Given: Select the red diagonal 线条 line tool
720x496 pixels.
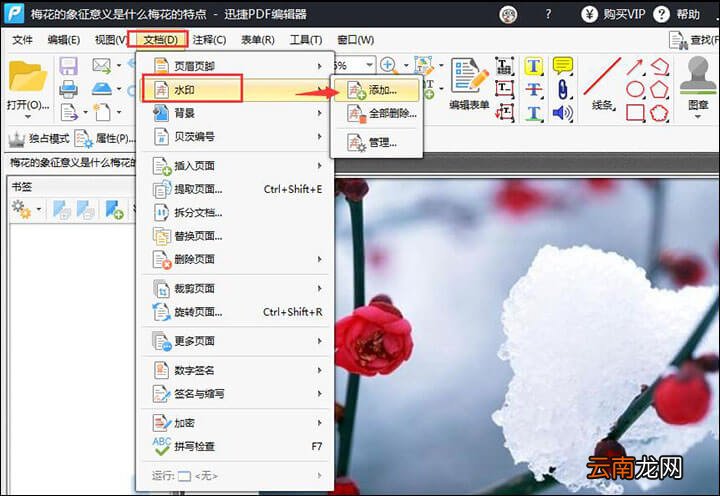Looking at the screenshot, I should click(x=602, y=76).
